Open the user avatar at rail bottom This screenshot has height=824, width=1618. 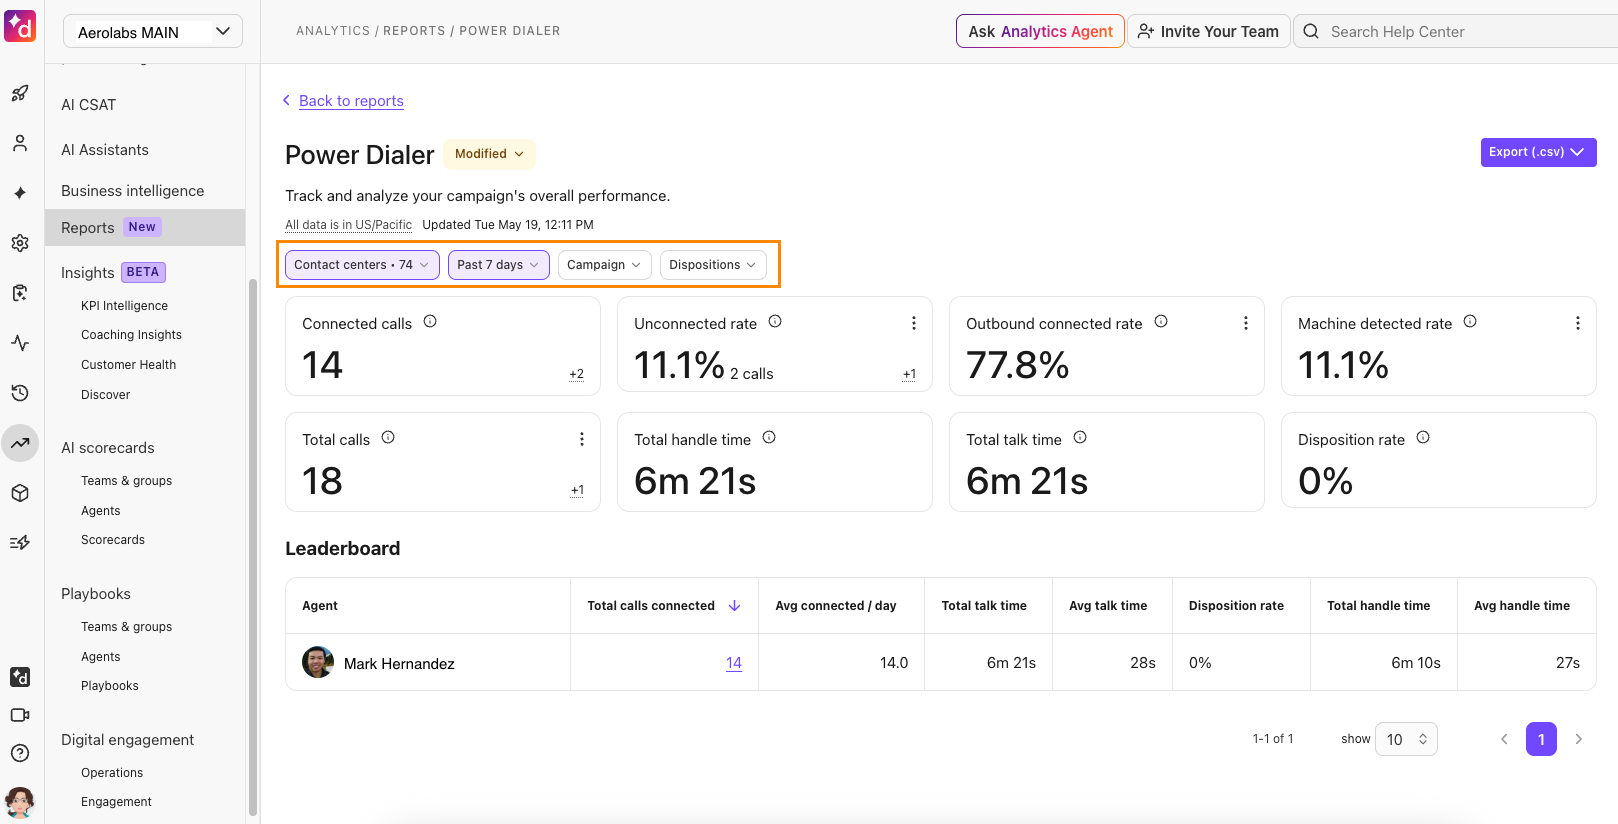click(x=20, y=802)
